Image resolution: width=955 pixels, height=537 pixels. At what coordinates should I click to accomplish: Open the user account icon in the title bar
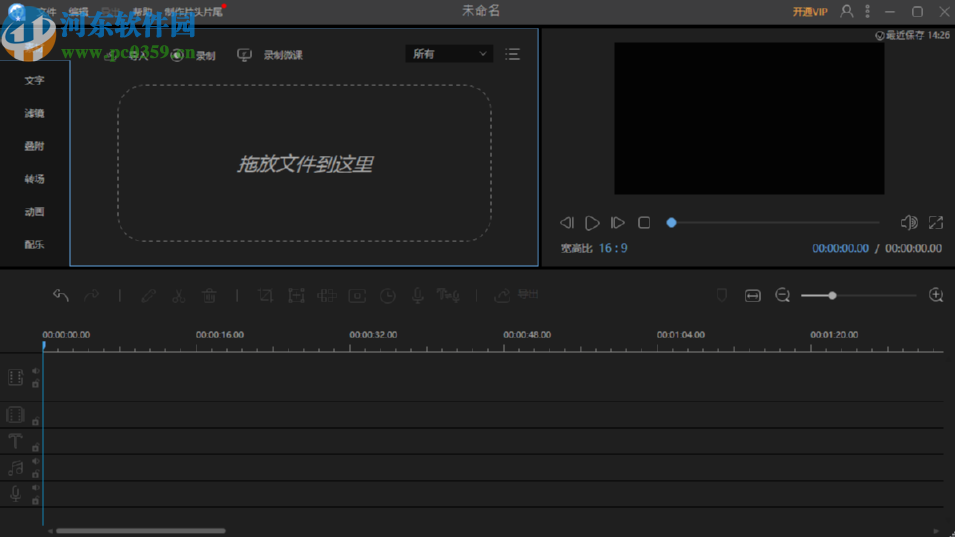(x=846, y=11)
